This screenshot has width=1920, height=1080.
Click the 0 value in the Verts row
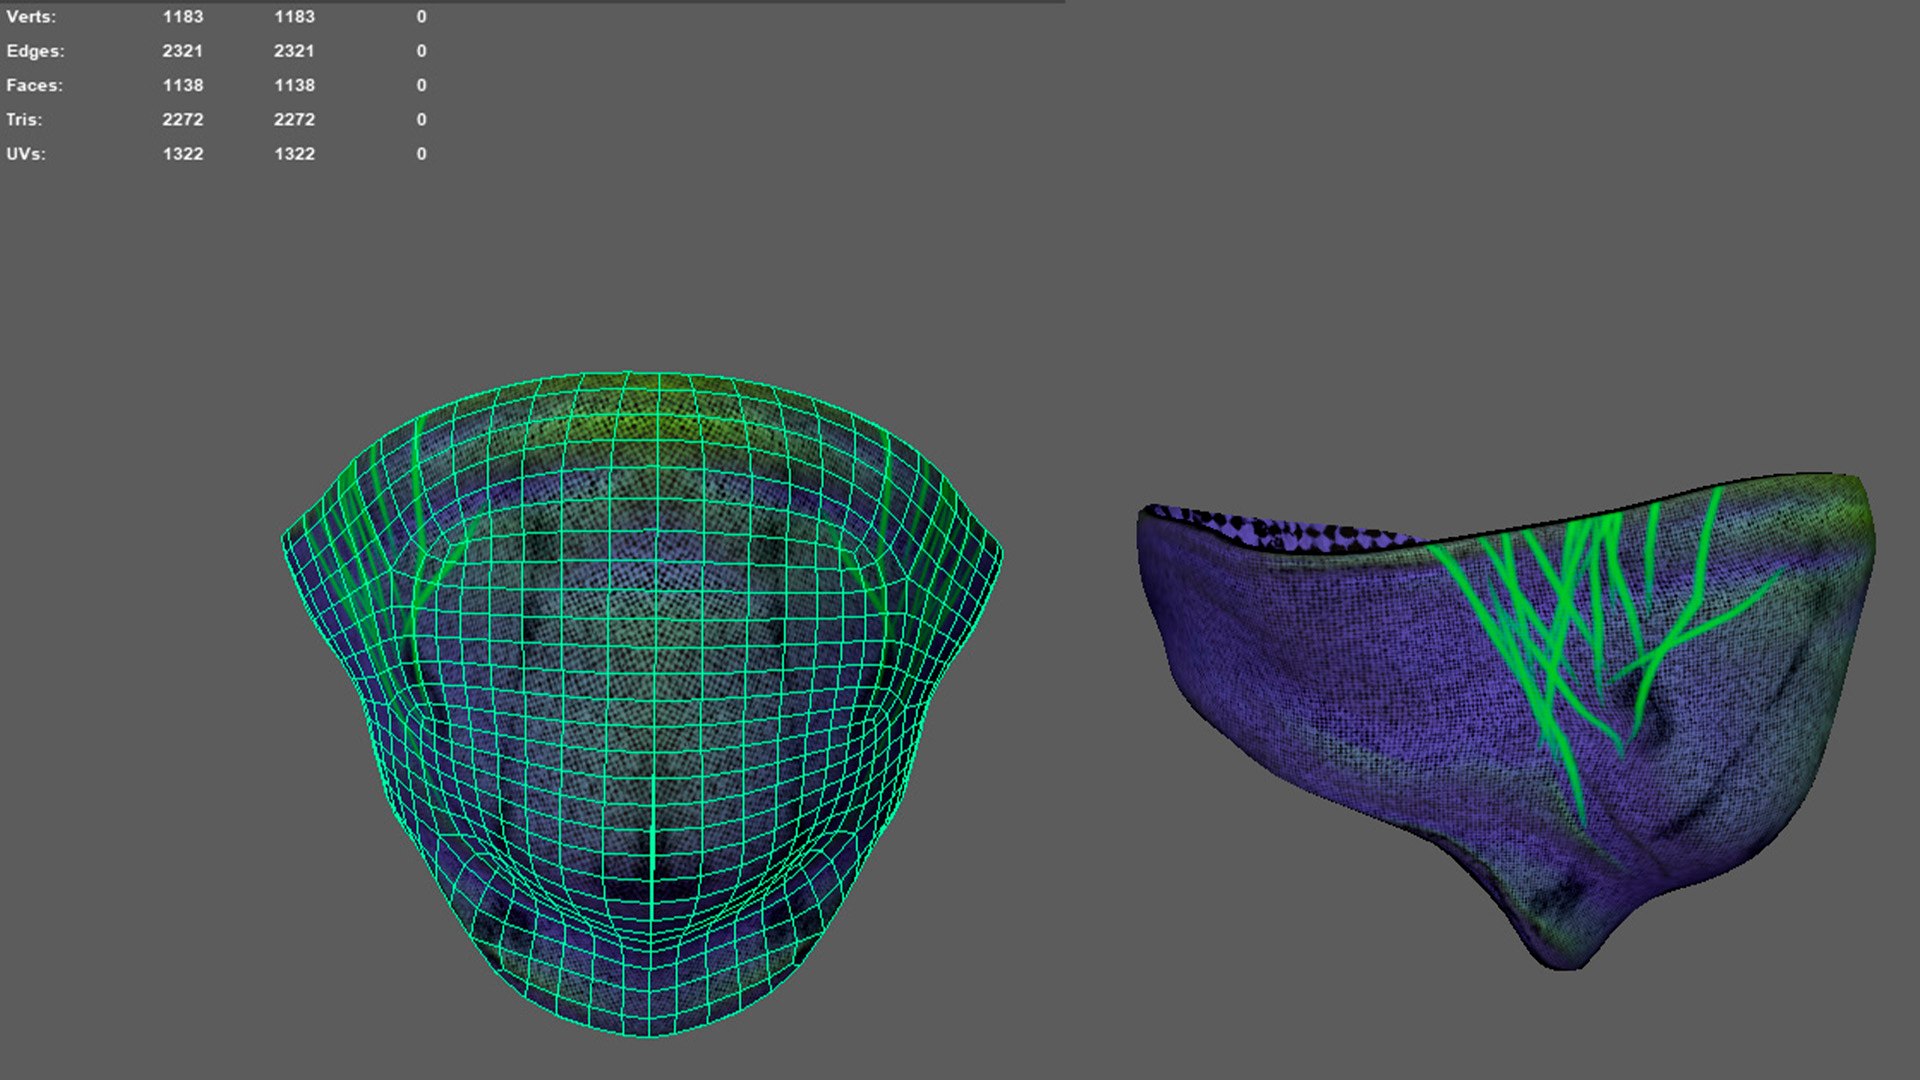pyautogui.click(x=421, y=17)
